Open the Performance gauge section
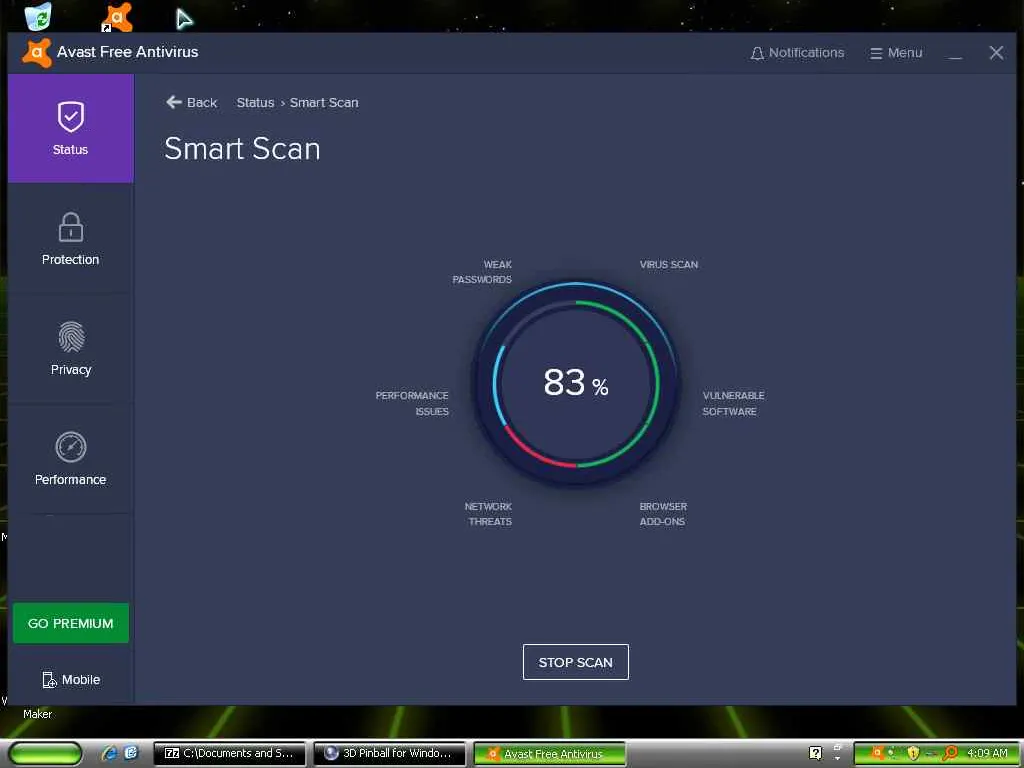Screen dimensions: 1024x768 tap(71, 458)
